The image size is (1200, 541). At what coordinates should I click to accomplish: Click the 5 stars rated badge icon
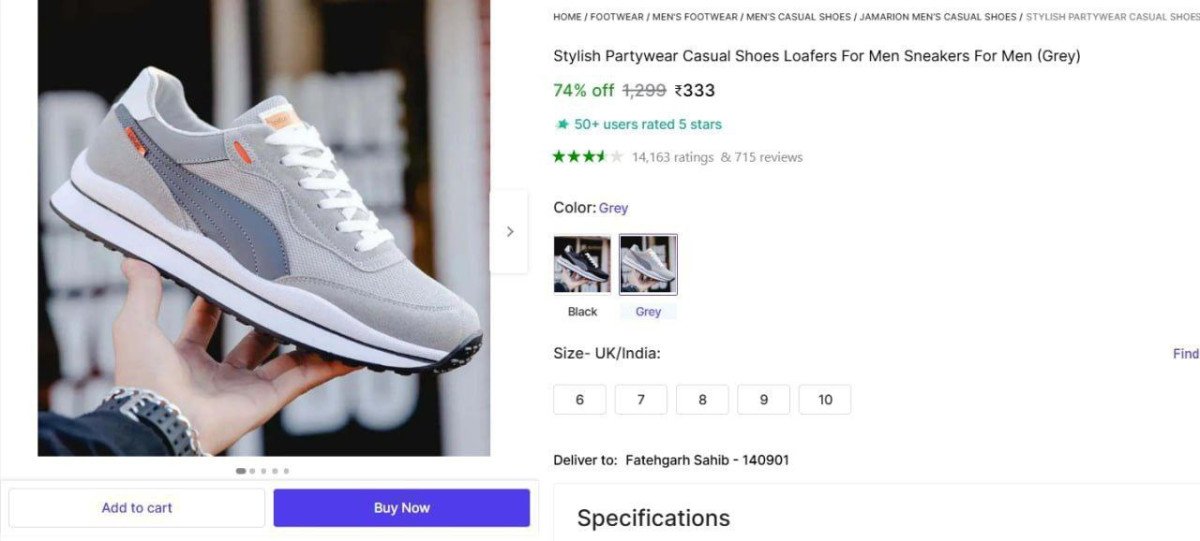click(x=562, y=124)
